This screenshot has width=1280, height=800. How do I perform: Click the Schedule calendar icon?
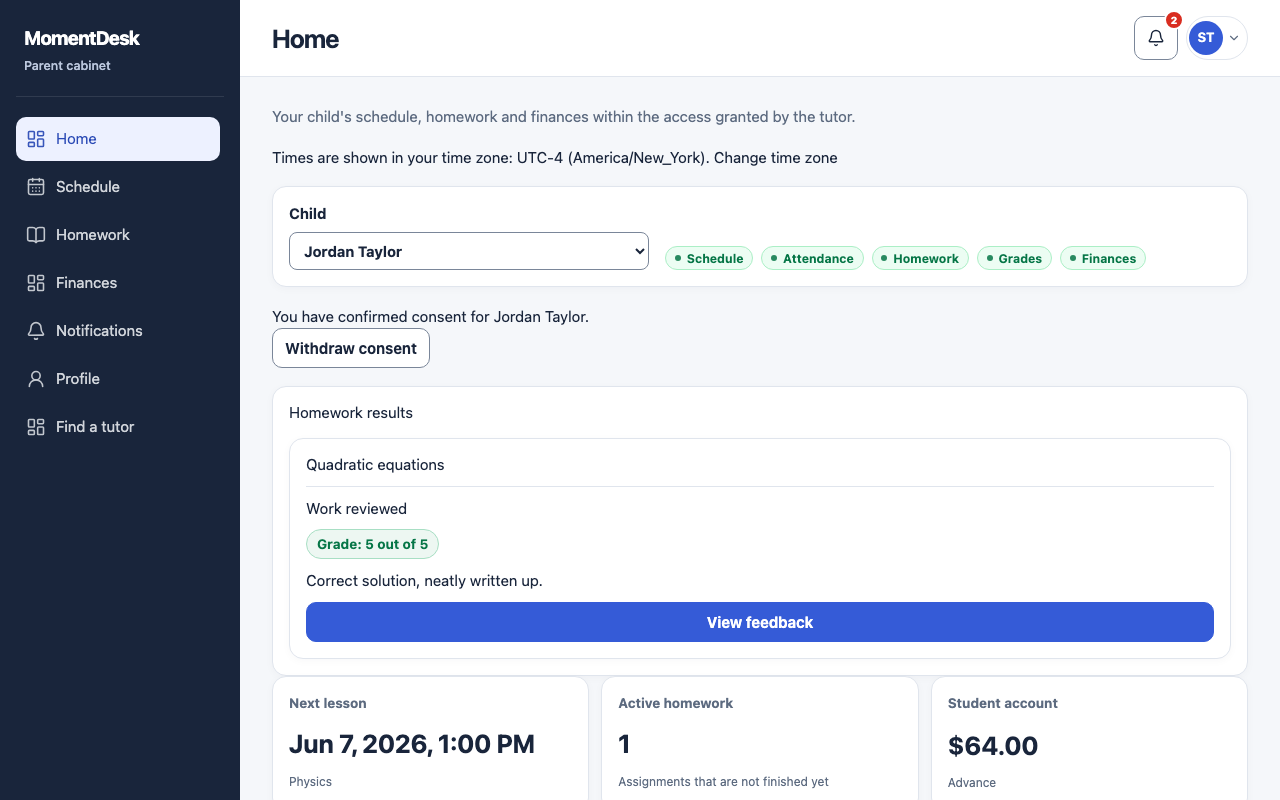(x=36, y=187)
